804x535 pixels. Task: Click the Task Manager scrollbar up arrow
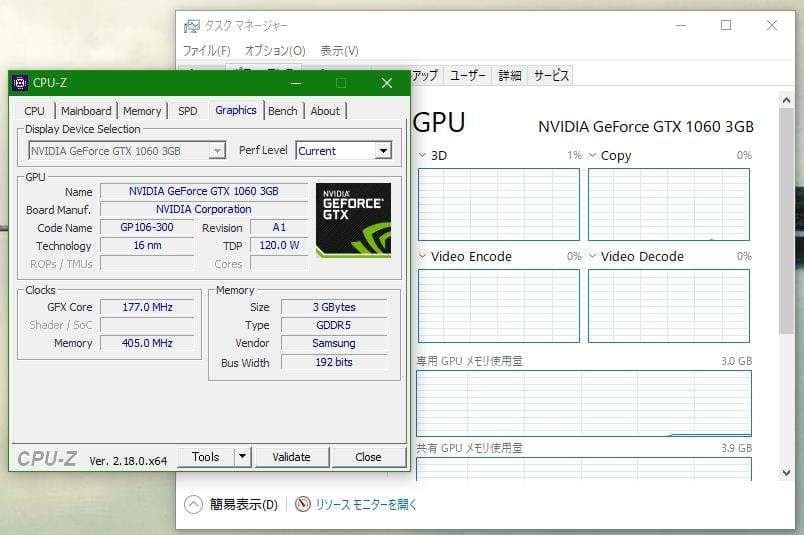786,101
